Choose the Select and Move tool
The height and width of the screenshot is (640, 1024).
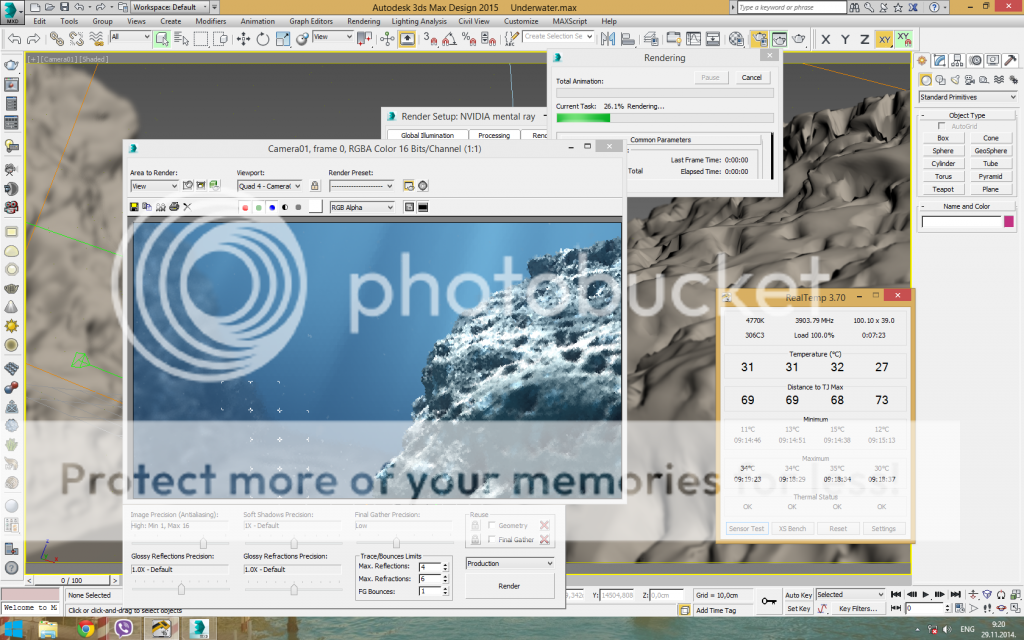point(244,39)
